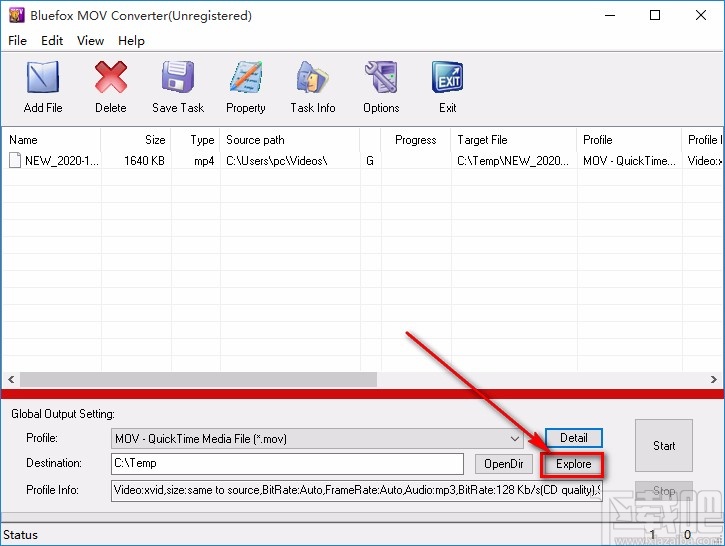Sort by the Size column header
Screen dimensions: 725x546
[x=135, y=140]
